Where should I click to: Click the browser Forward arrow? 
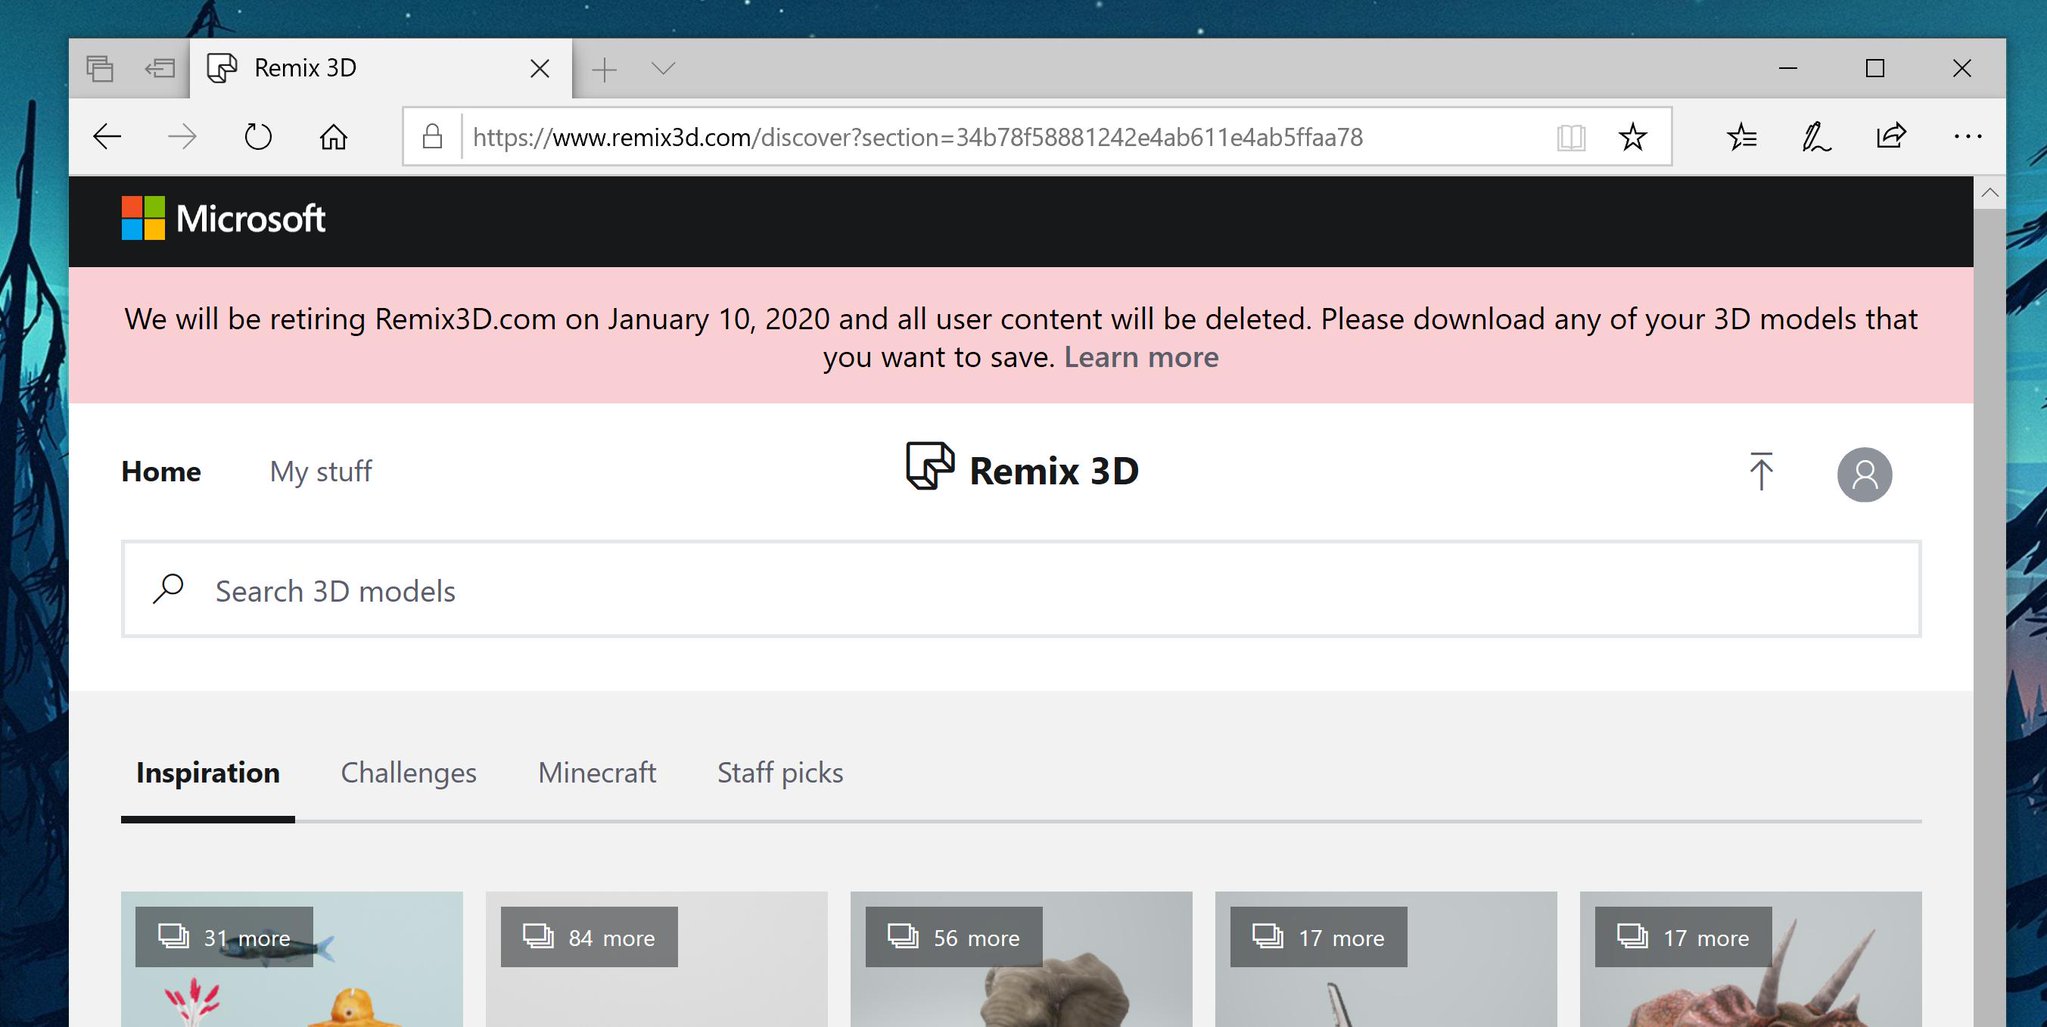click(182, 137)
